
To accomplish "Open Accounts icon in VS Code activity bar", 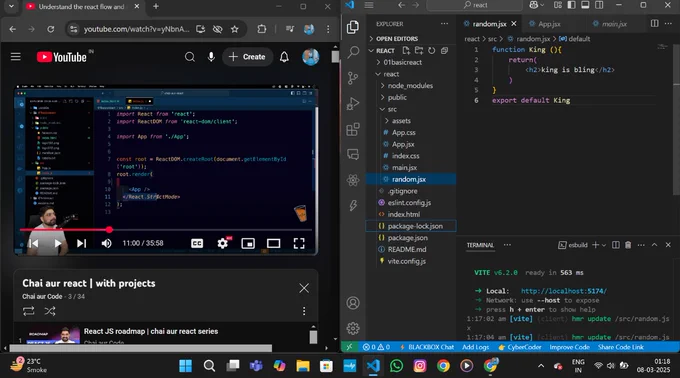I will click(x=353, y=303).
